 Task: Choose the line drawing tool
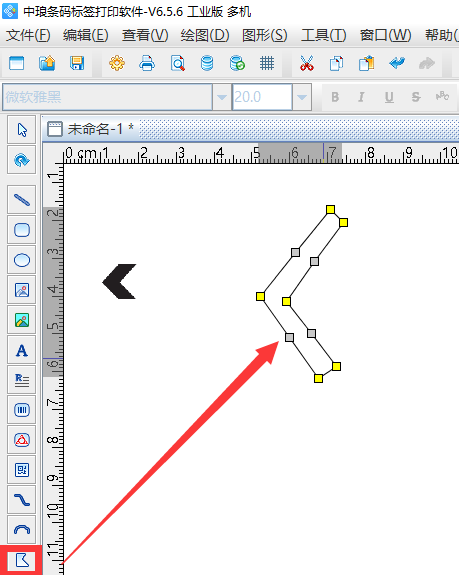22,200
